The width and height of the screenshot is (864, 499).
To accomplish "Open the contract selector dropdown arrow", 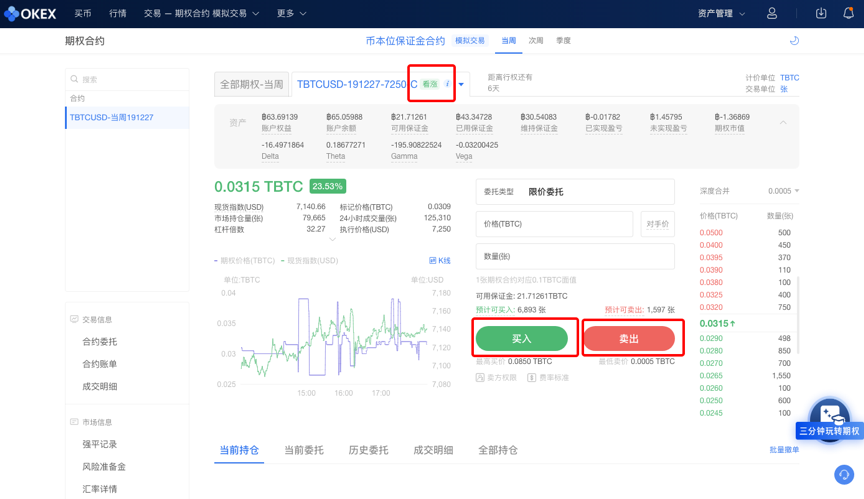I will click(461, 84).
